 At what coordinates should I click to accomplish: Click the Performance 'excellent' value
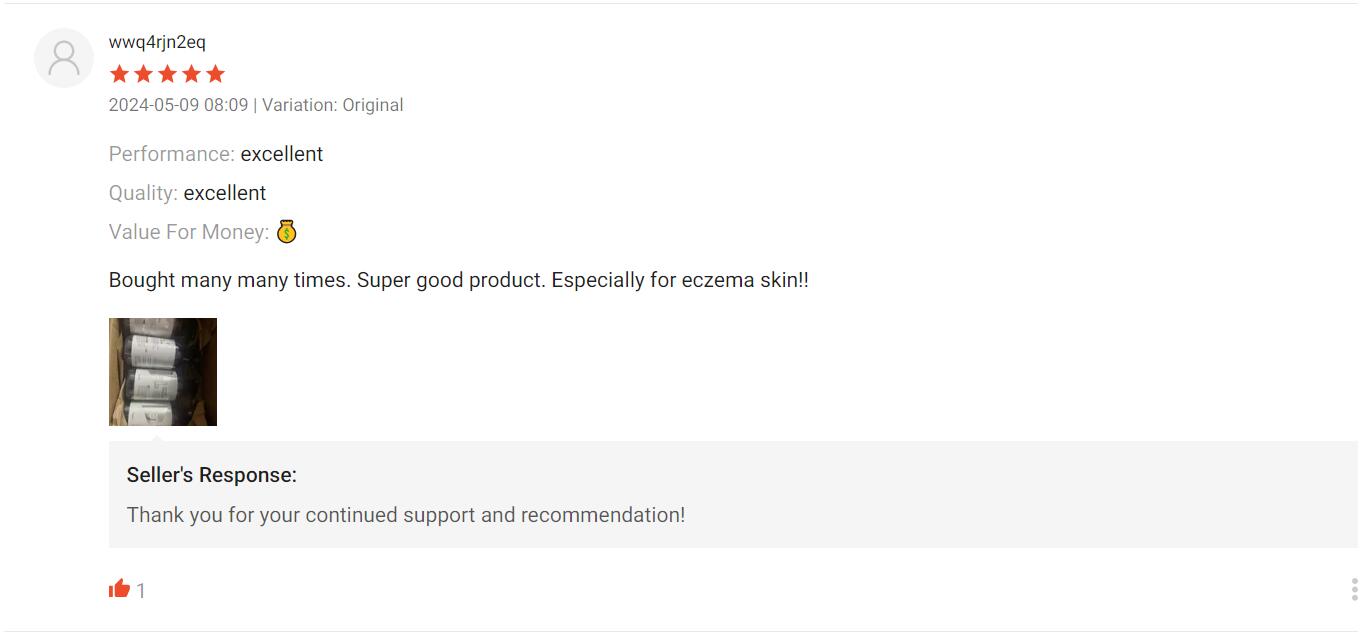pos(282,154)
